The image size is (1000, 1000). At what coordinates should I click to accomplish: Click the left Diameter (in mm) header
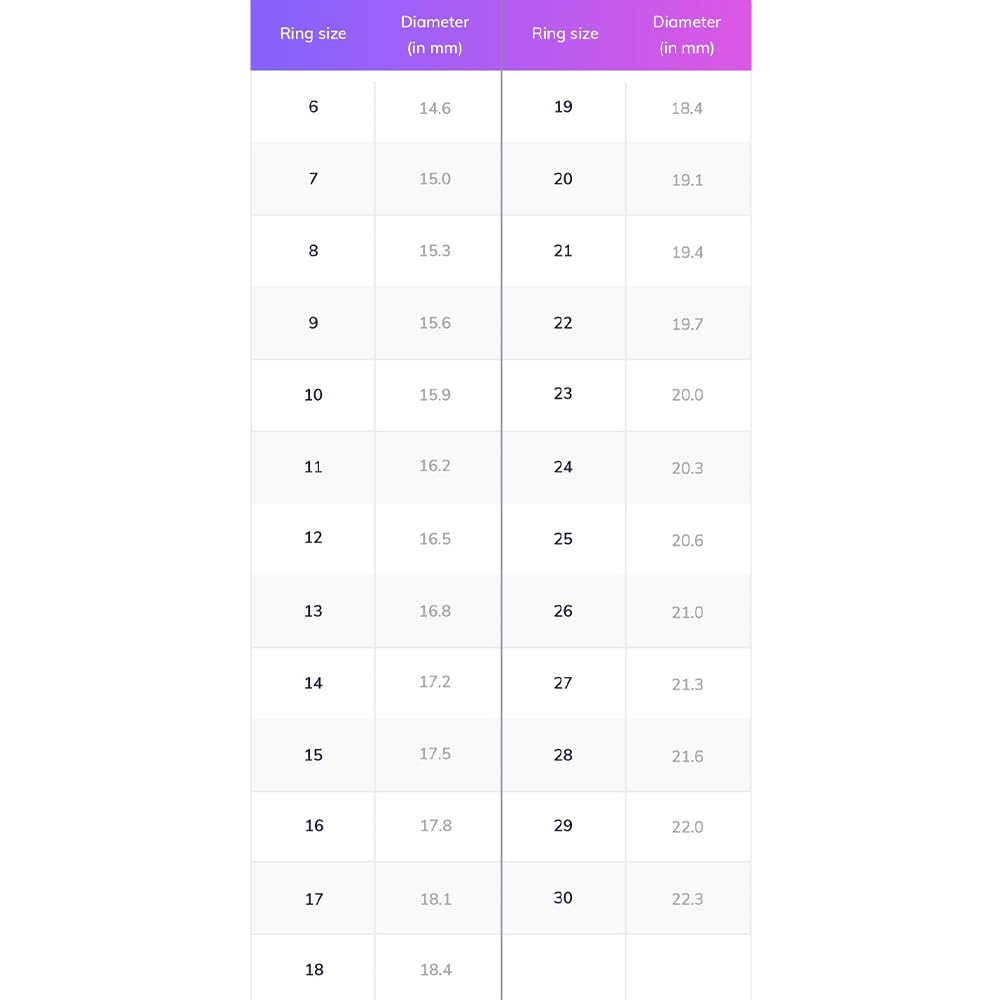435,35
